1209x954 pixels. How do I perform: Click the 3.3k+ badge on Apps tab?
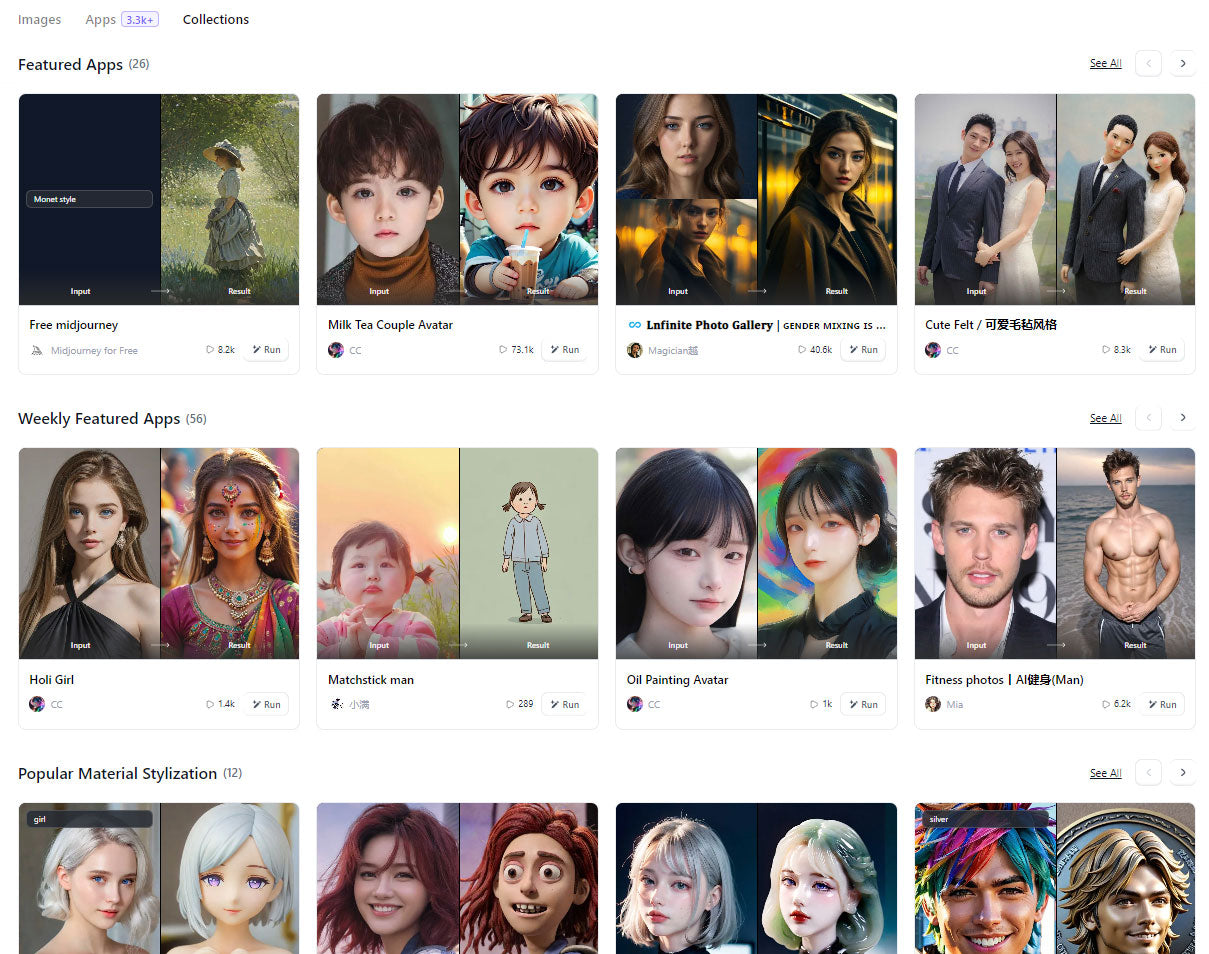tap(140, 19)
